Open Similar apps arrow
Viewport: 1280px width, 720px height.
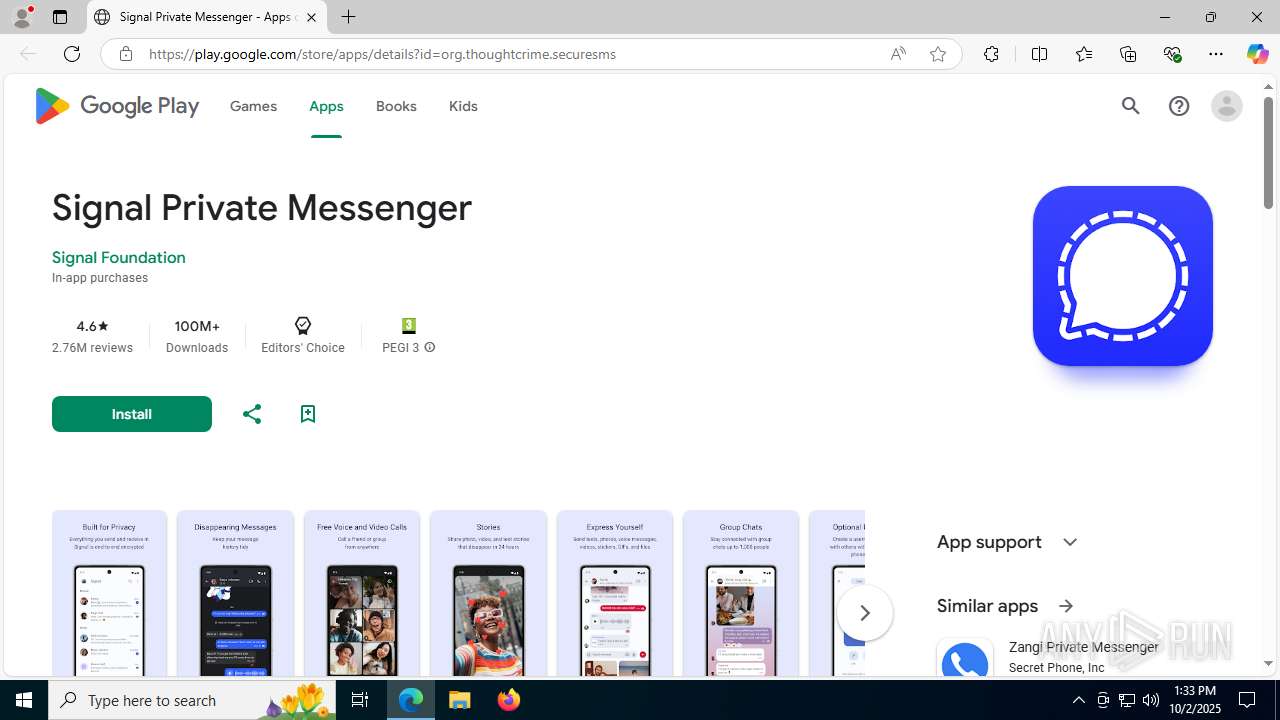(x=1066, y=606)
